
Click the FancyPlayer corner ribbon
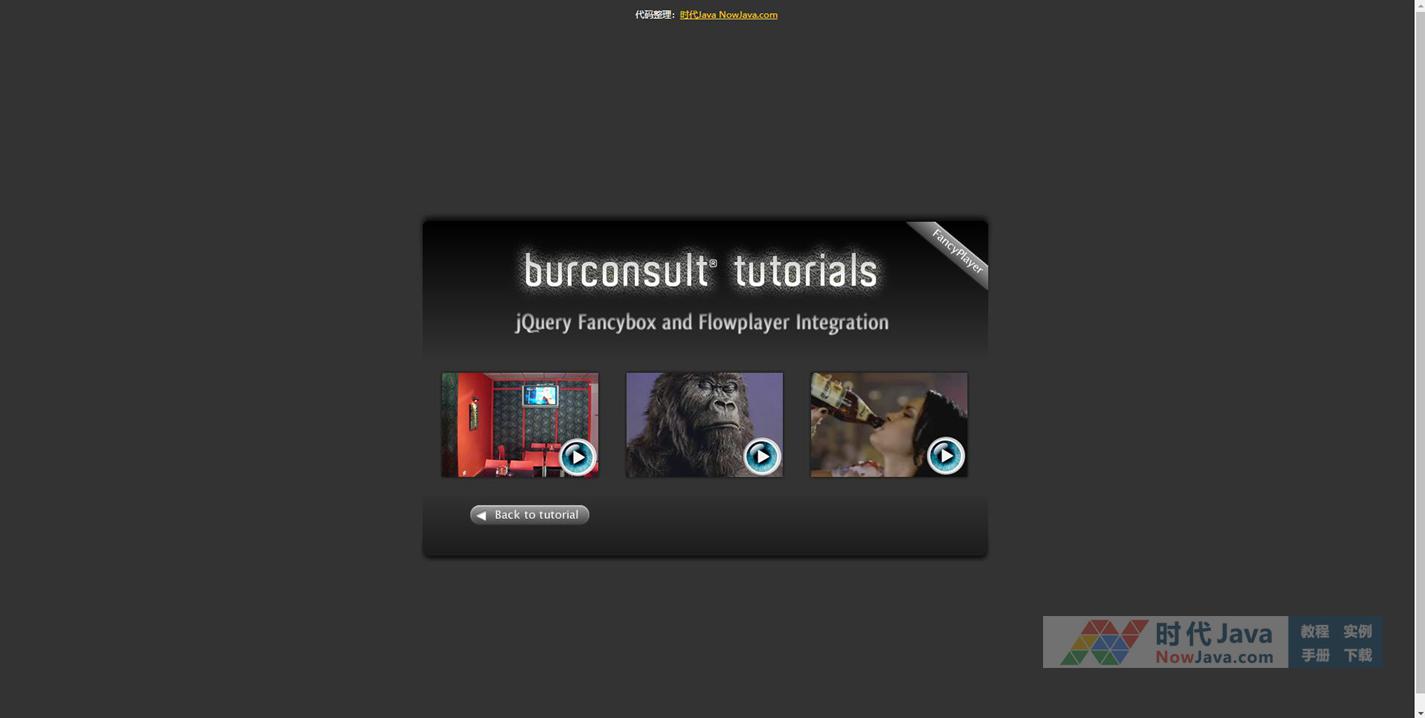click(956, 251)
